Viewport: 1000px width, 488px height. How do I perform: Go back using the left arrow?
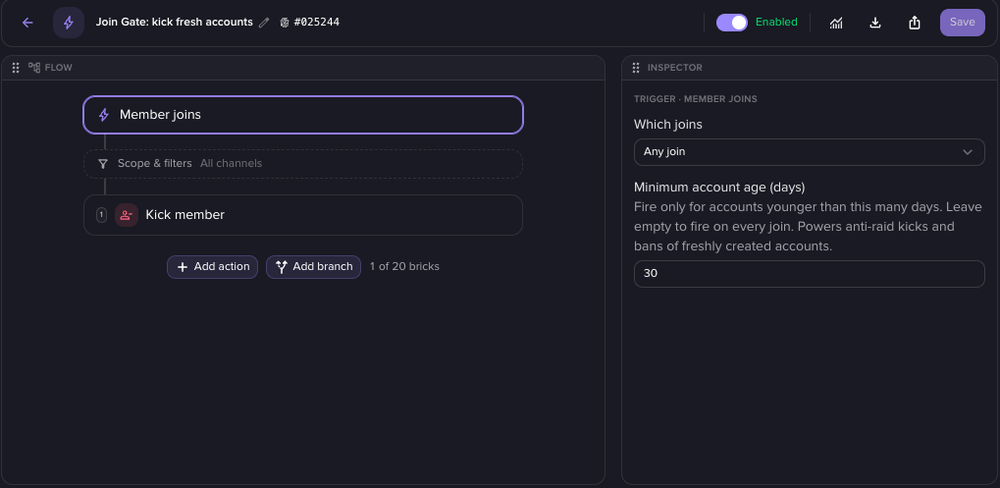(x=27, y=22)
